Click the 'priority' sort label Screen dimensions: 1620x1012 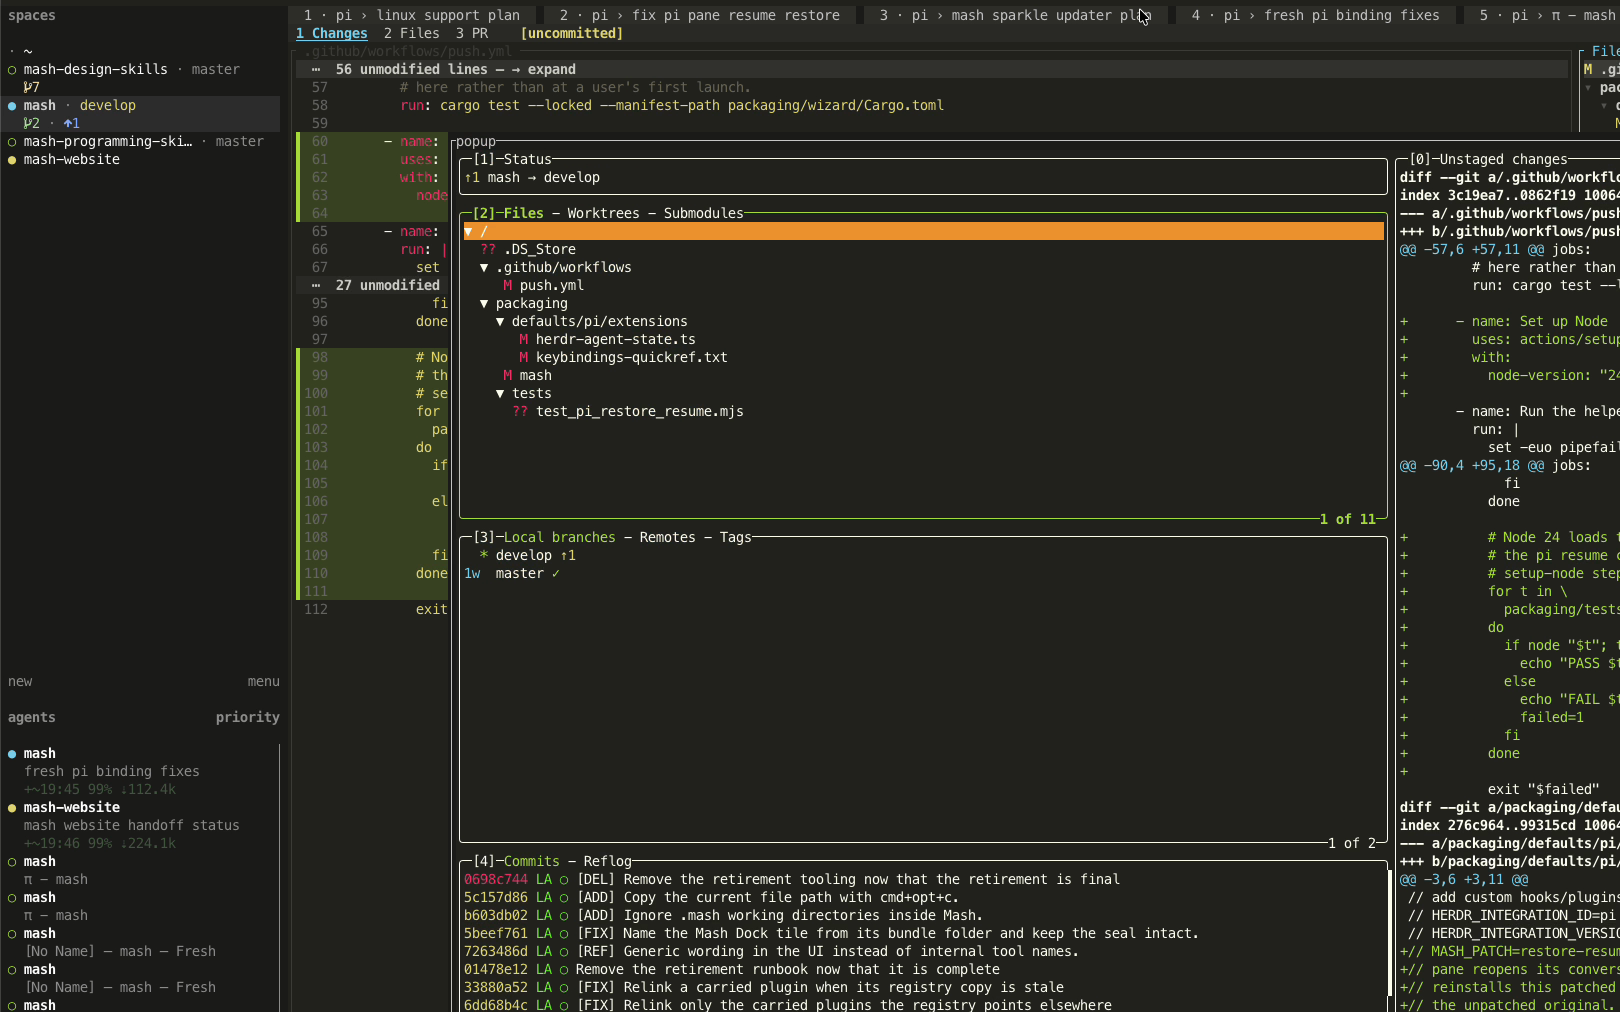tap(248, 718)
